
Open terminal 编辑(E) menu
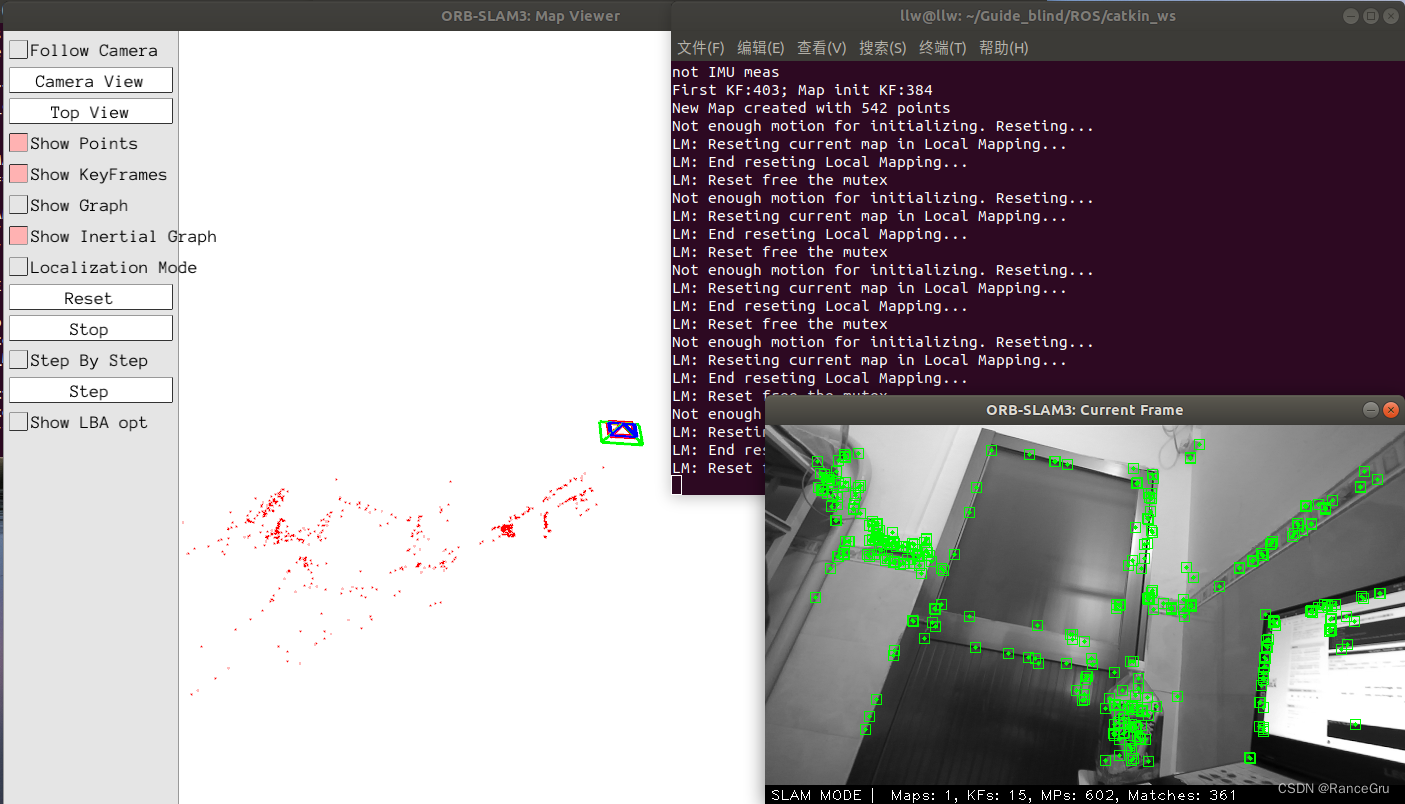pos(761,48)
